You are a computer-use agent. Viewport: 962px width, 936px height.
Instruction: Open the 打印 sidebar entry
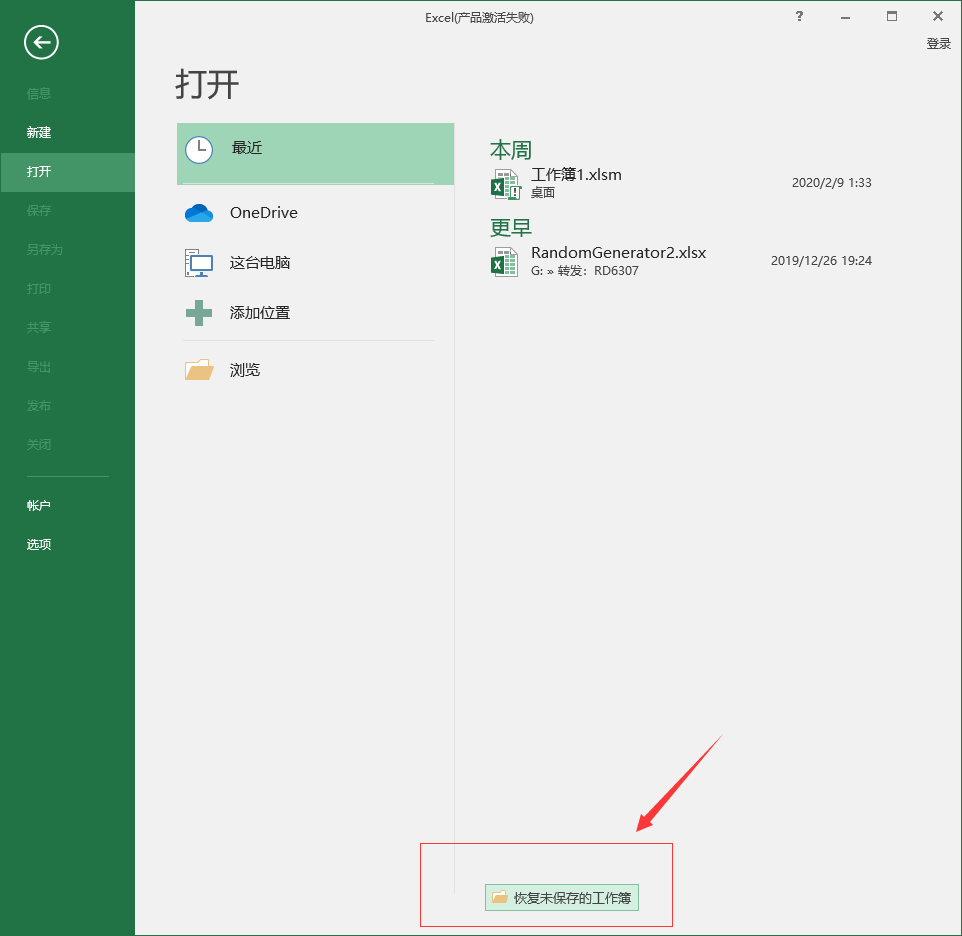pos(39,289)
